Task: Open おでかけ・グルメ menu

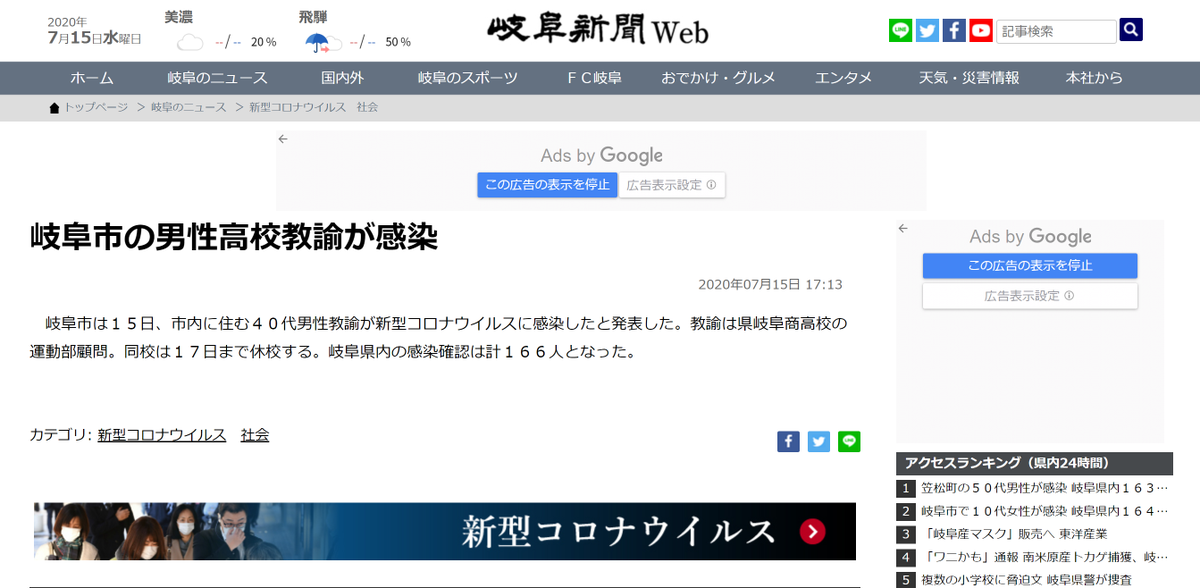Action: (719, 78)
